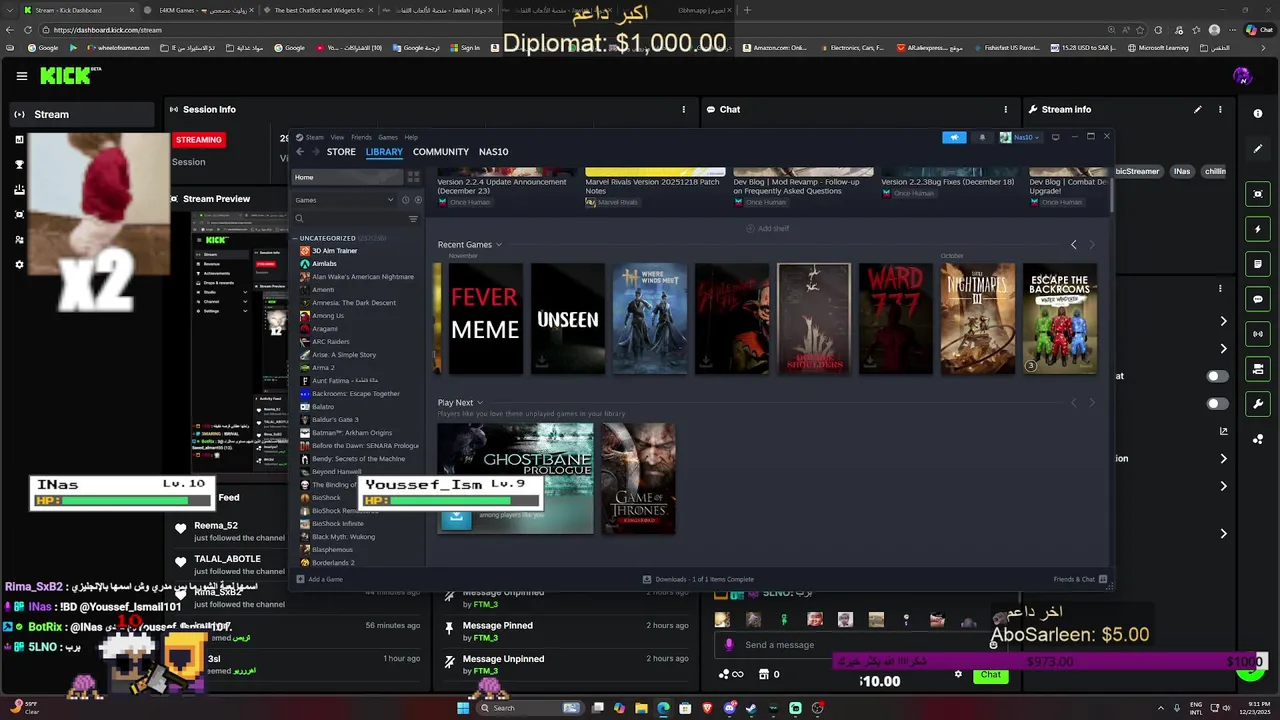Expand the first chevron row in right panel
1280x720 pixels.
(x=1223, y=321)
